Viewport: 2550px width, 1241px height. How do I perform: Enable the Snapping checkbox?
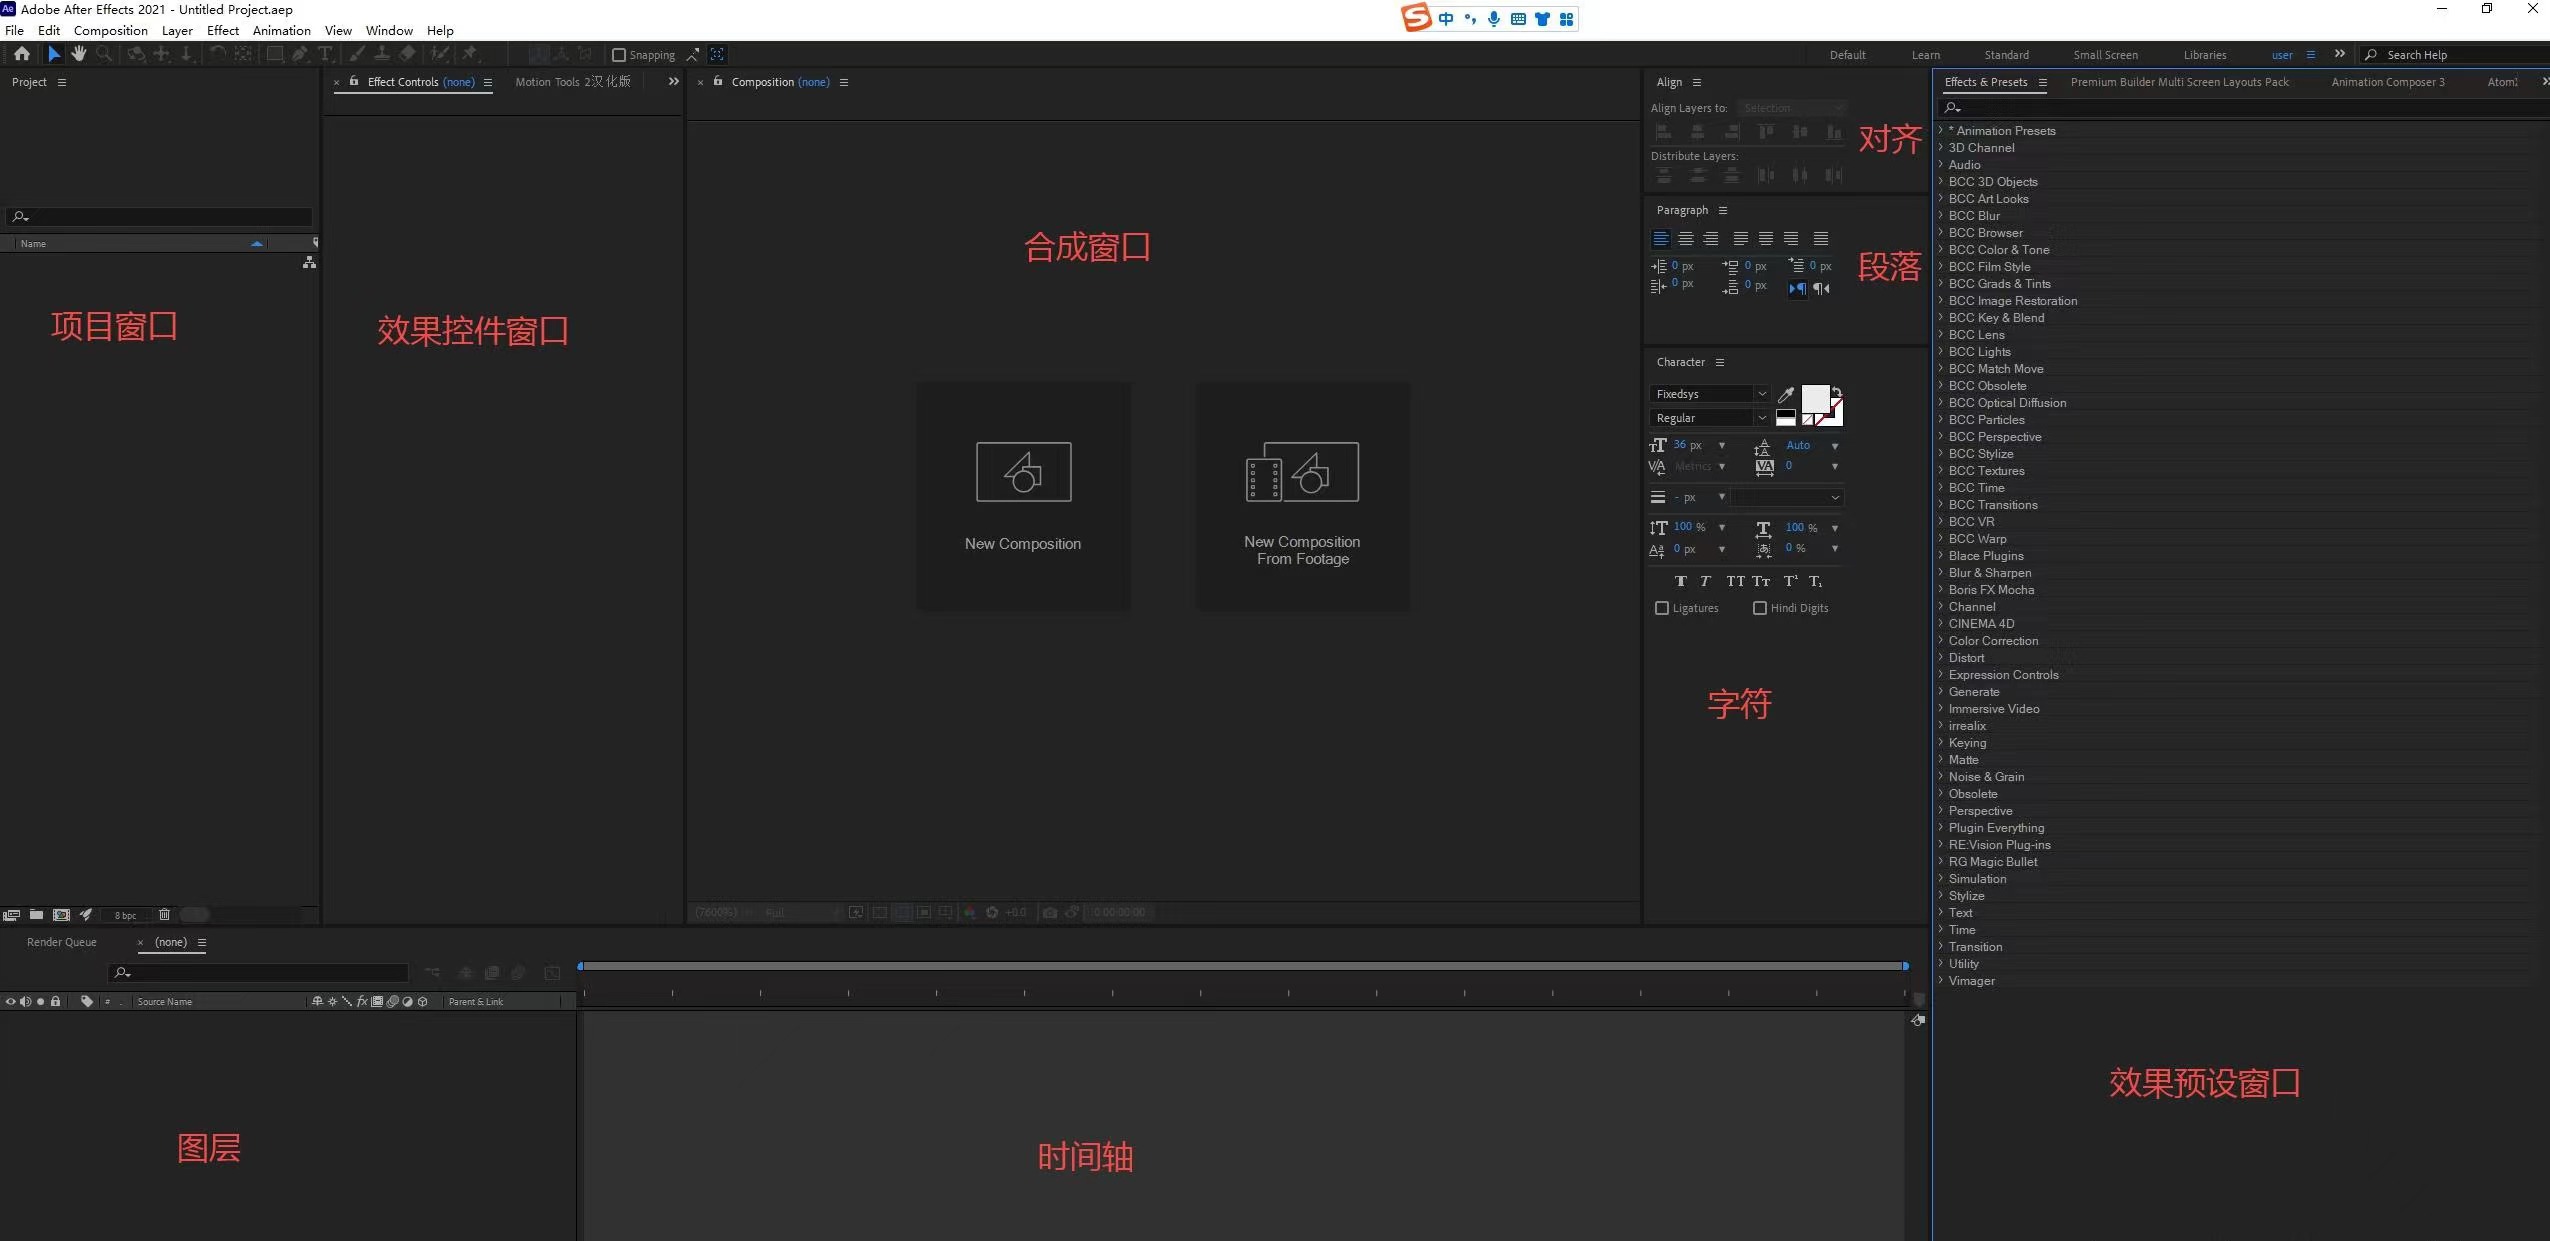[619, 55]
